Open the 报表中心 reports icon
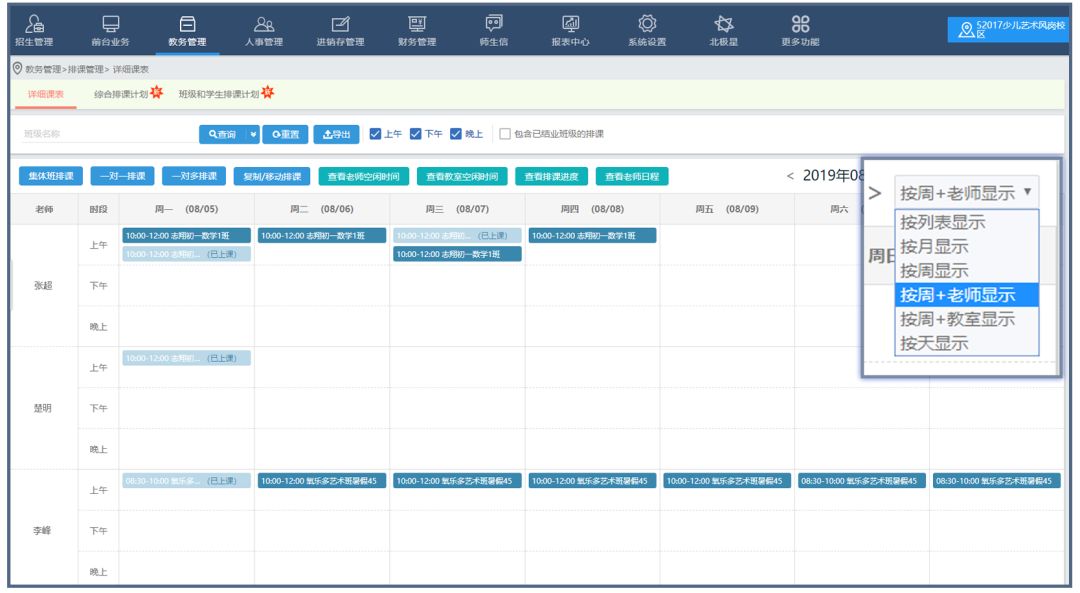This screenshot has height=593, width=1080. point(570,24)
